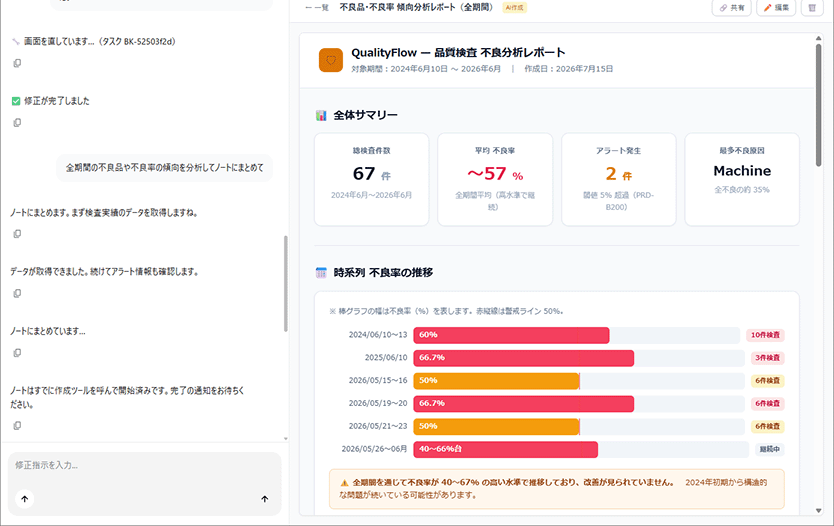Viewport: 834px width, 526px height.
Task: Click the 編集 edit button
Action: click(776, 8)
